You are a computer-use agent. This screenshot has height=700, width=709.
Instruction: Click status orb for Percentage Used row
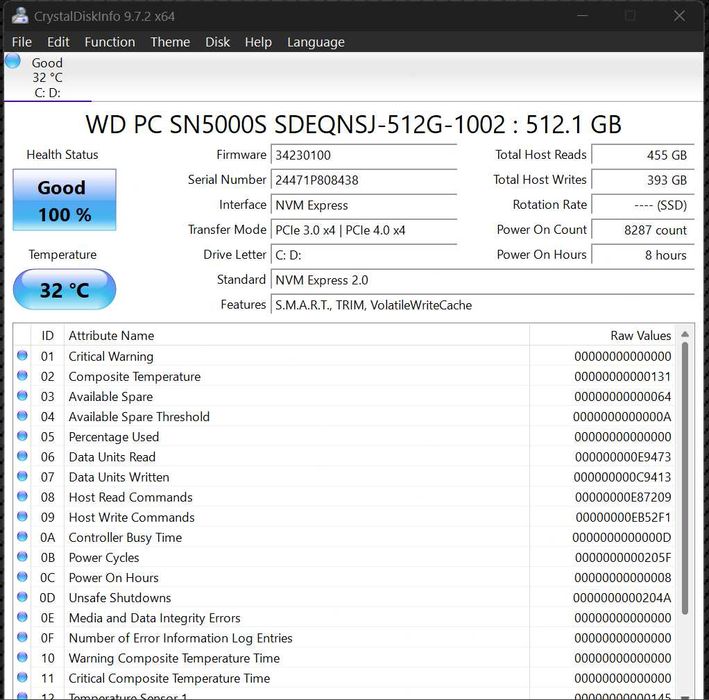[x=22, y=436]
